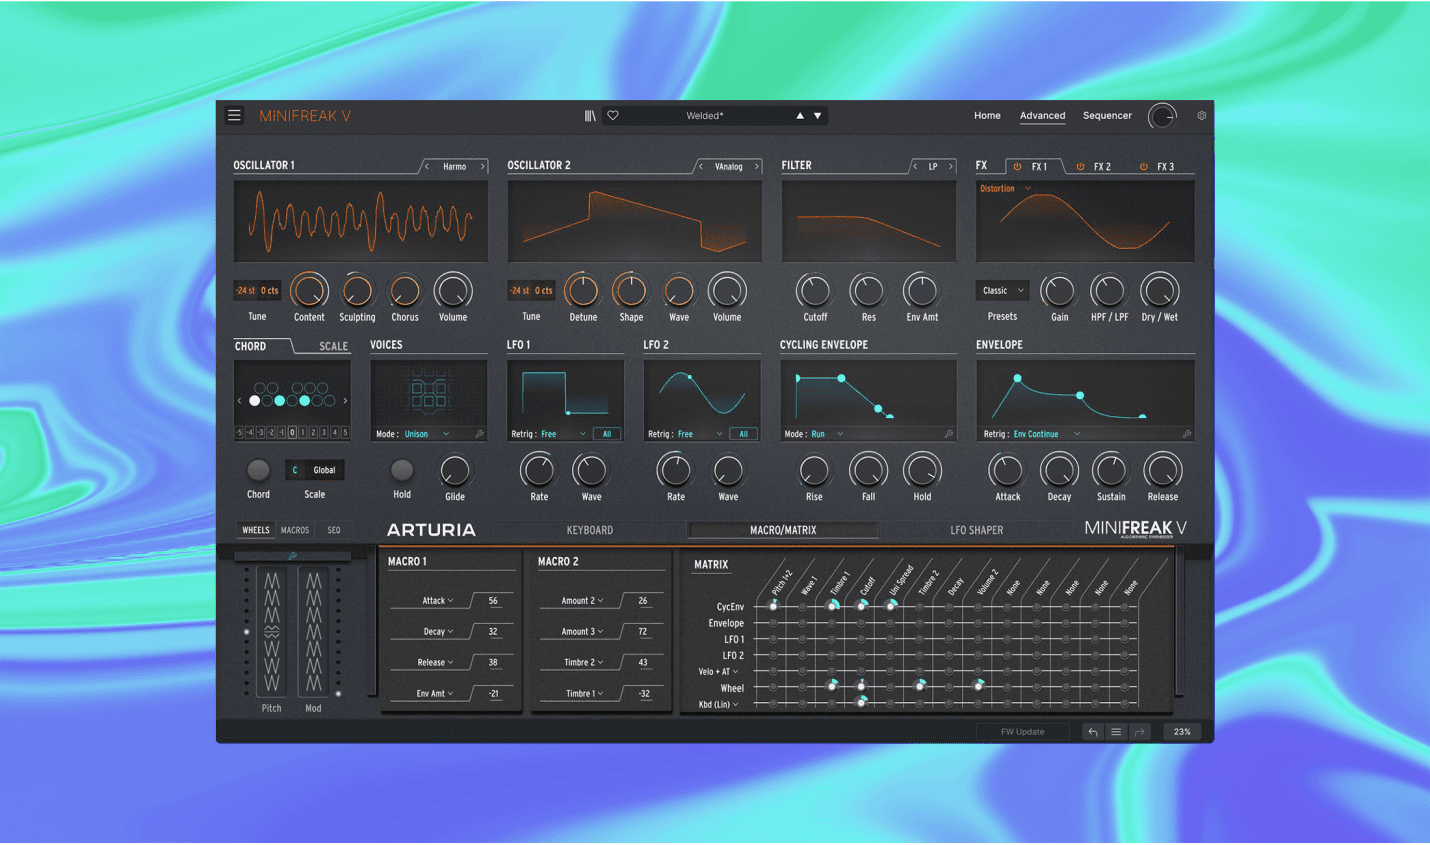1430x845 pixels.
Task: Power on FX 2
Action: pos(1082,166)
